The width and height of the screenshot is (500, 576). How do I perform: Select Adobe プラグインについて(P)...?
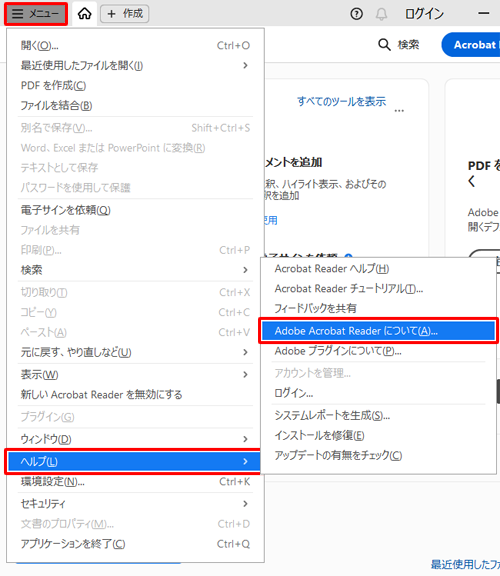(x=378, y=351)
